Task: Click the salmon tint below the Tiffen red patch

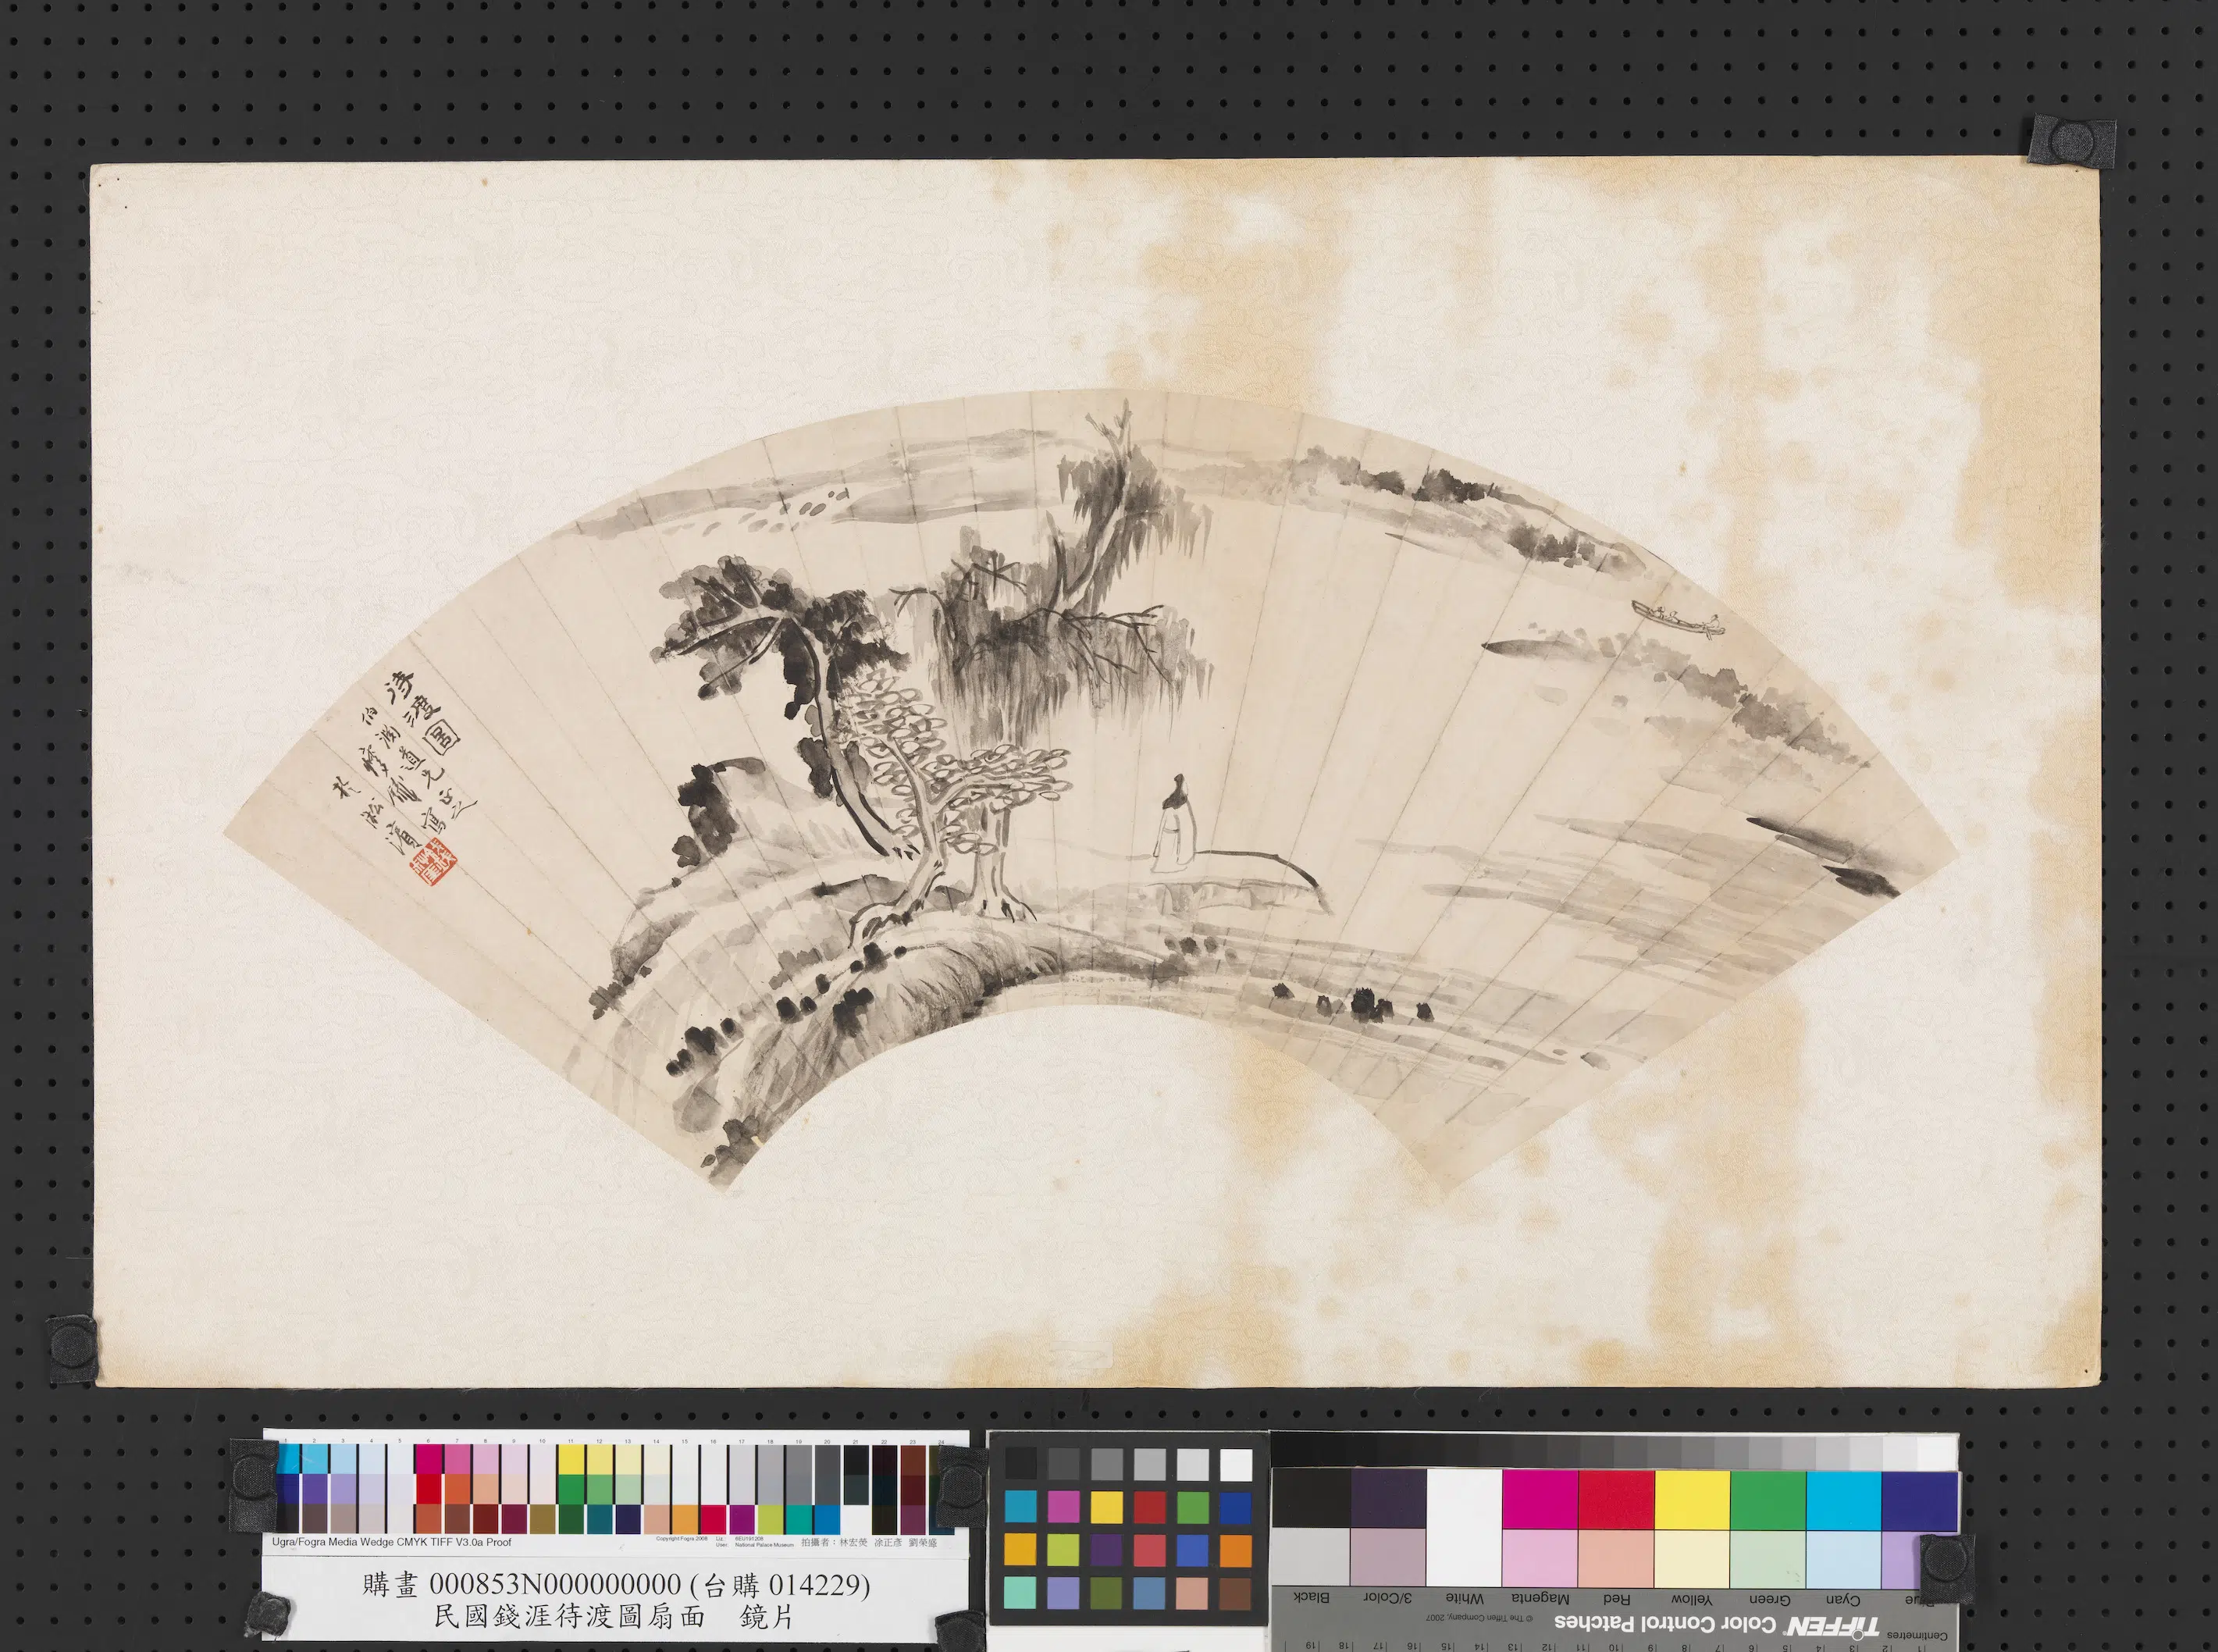Action: pos(1616,1558)
